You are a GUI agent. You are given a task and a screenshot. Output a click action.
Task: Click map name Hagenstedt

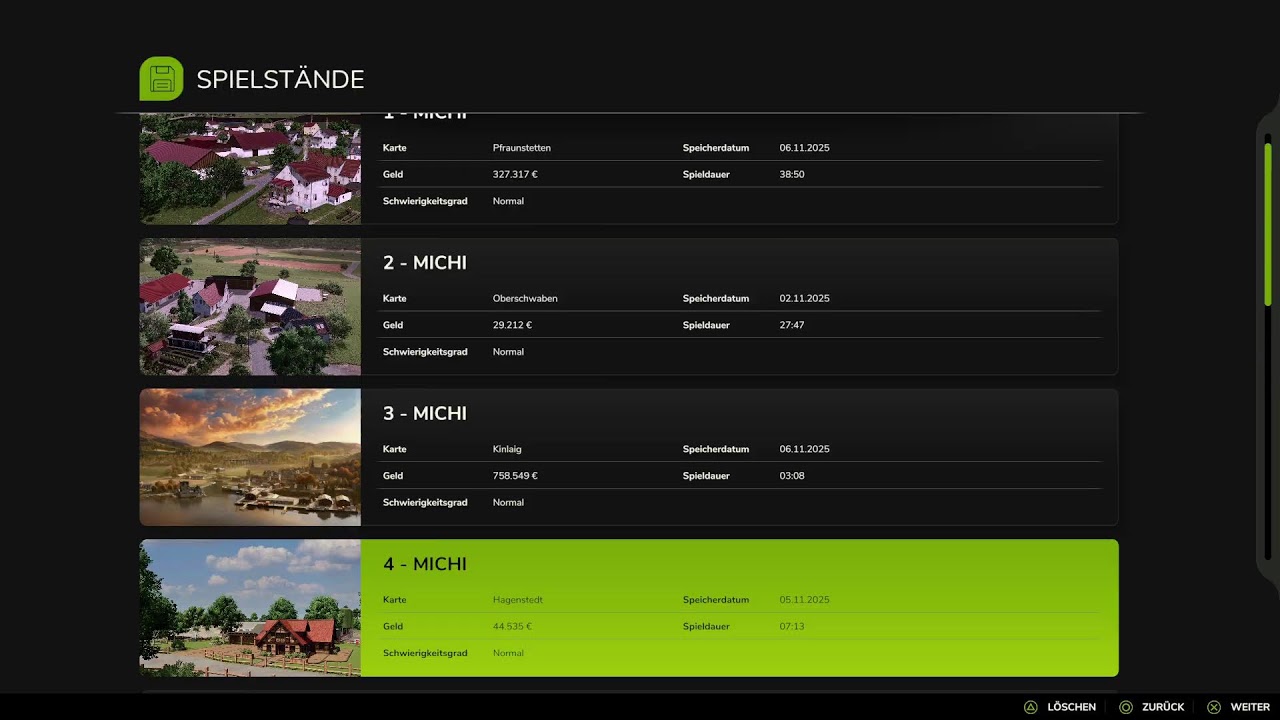(517, 600)
